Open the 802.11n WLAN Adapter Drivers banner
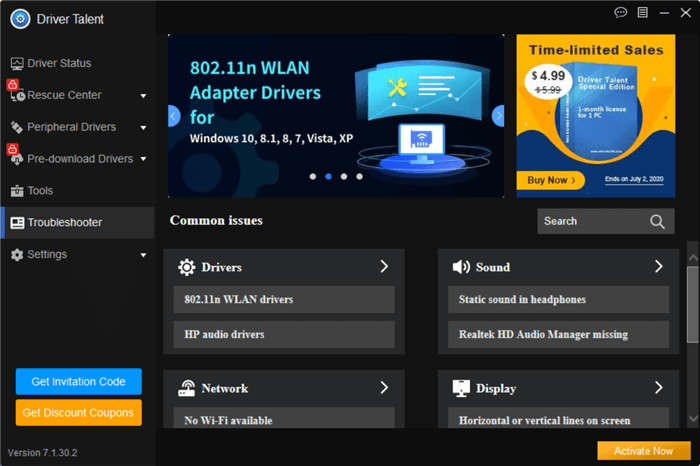The width and height of the screenshot is (700, 466). [x=336, y=116]
